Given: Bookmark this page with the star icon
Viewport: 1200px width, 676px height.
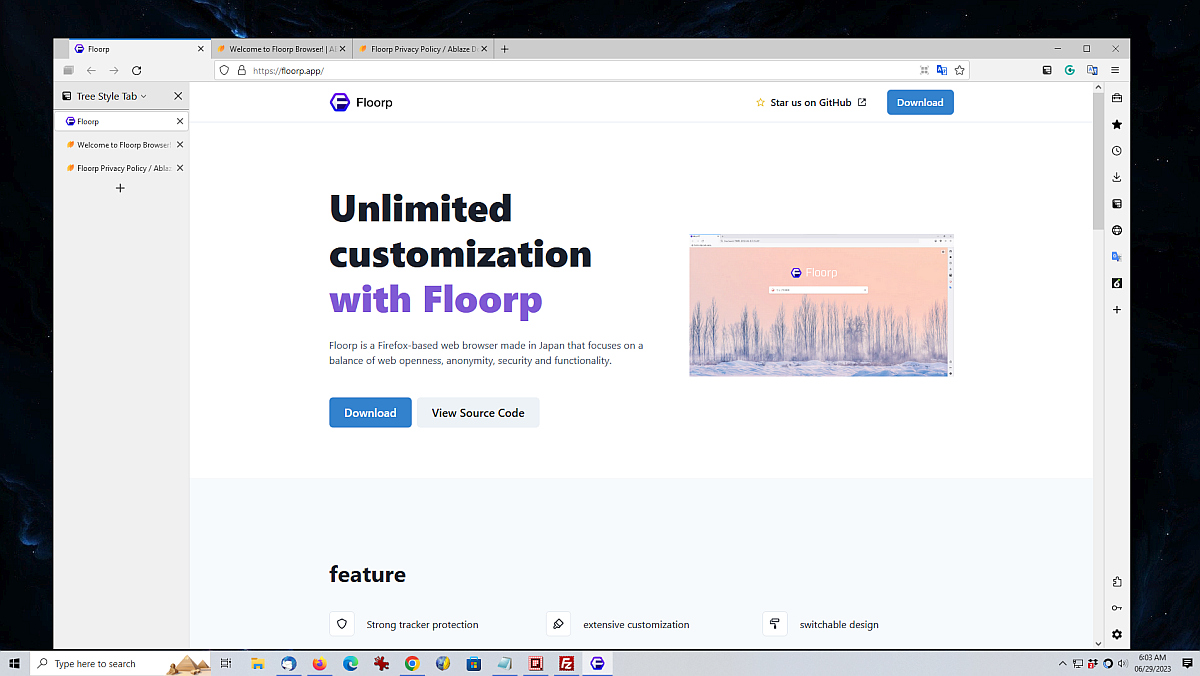Looking at the screenshot, I should [960, 71].
